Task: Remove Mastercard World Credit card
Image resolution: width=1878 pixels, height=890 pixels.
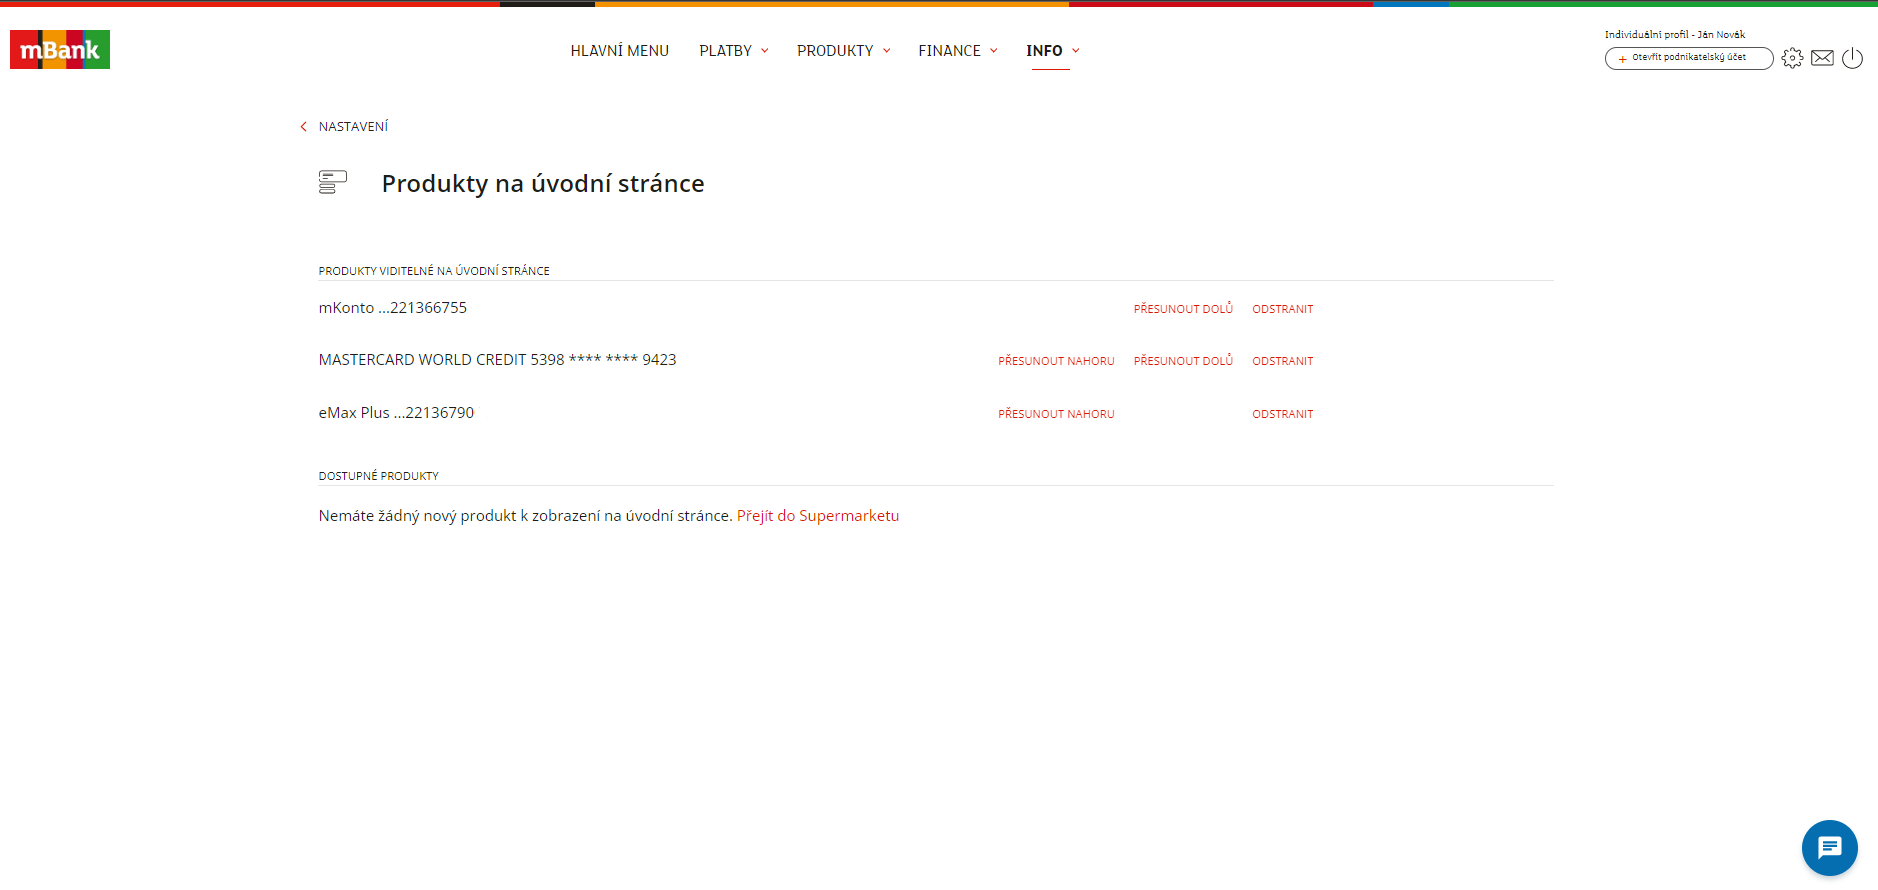Action: click(x=1282, y=361)
